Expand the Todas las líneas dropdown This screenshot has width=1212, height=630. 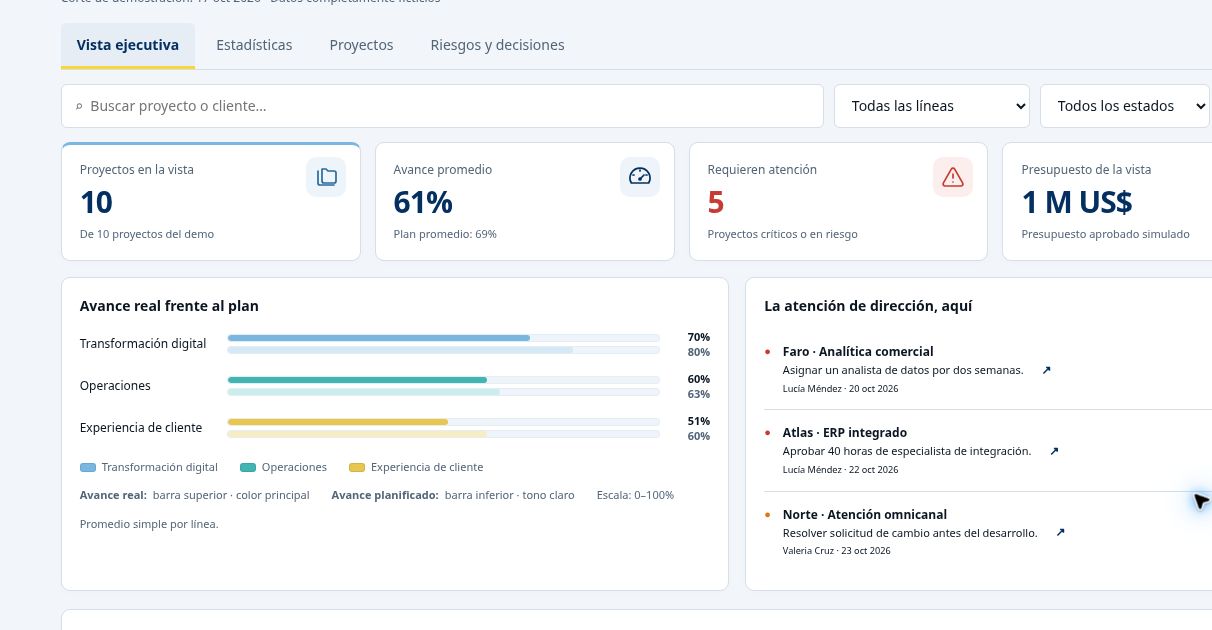932,106
